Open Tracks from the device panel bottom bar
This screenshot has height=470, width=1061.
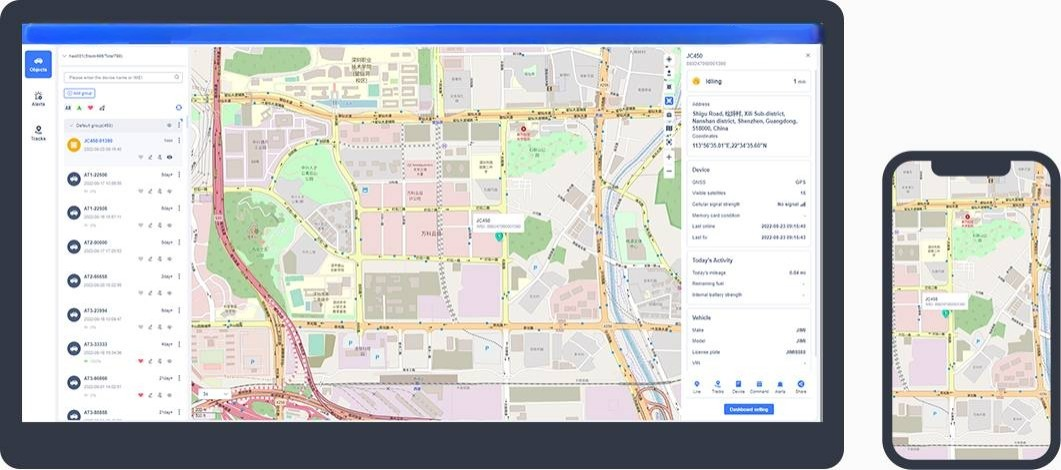click(717, 386)
